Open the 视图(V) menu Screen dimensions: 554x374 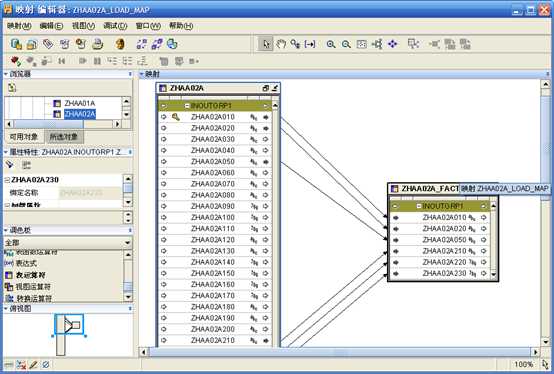tap(83, 26)
